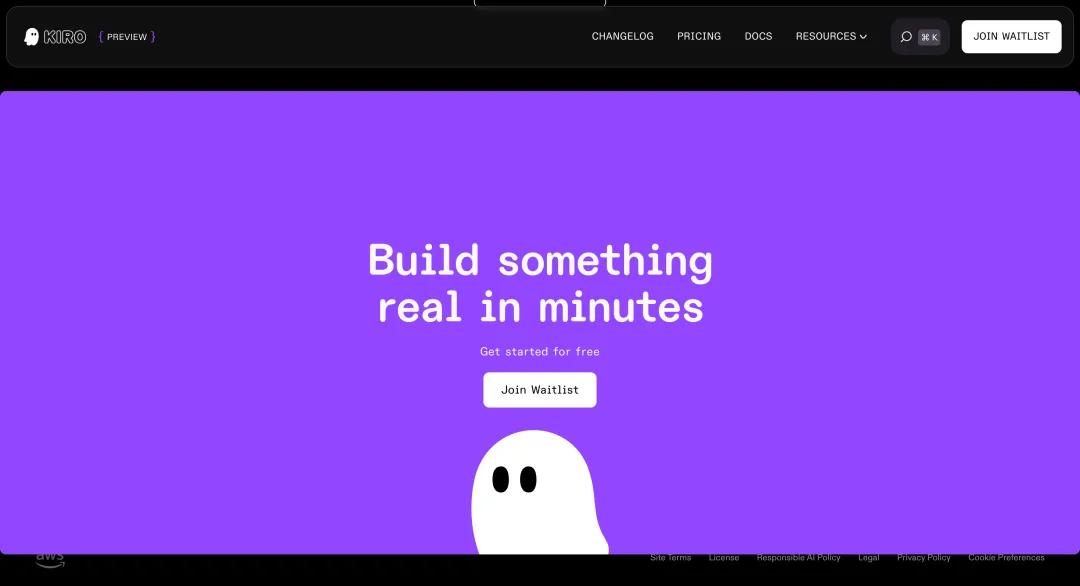Screen dimensions: 1080x586
Task: Open Cookie Preferences in the footer
Action: pos(1006,558)
